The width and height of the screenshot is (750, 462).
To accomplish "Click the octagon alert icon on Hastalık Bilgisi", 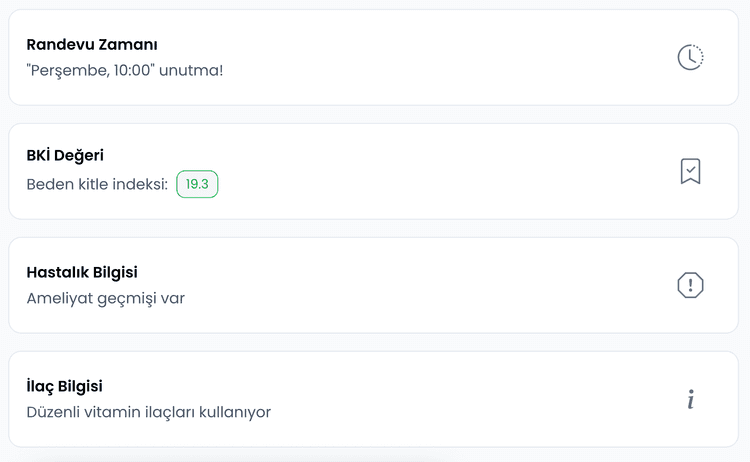I will [x=690, y=285].
